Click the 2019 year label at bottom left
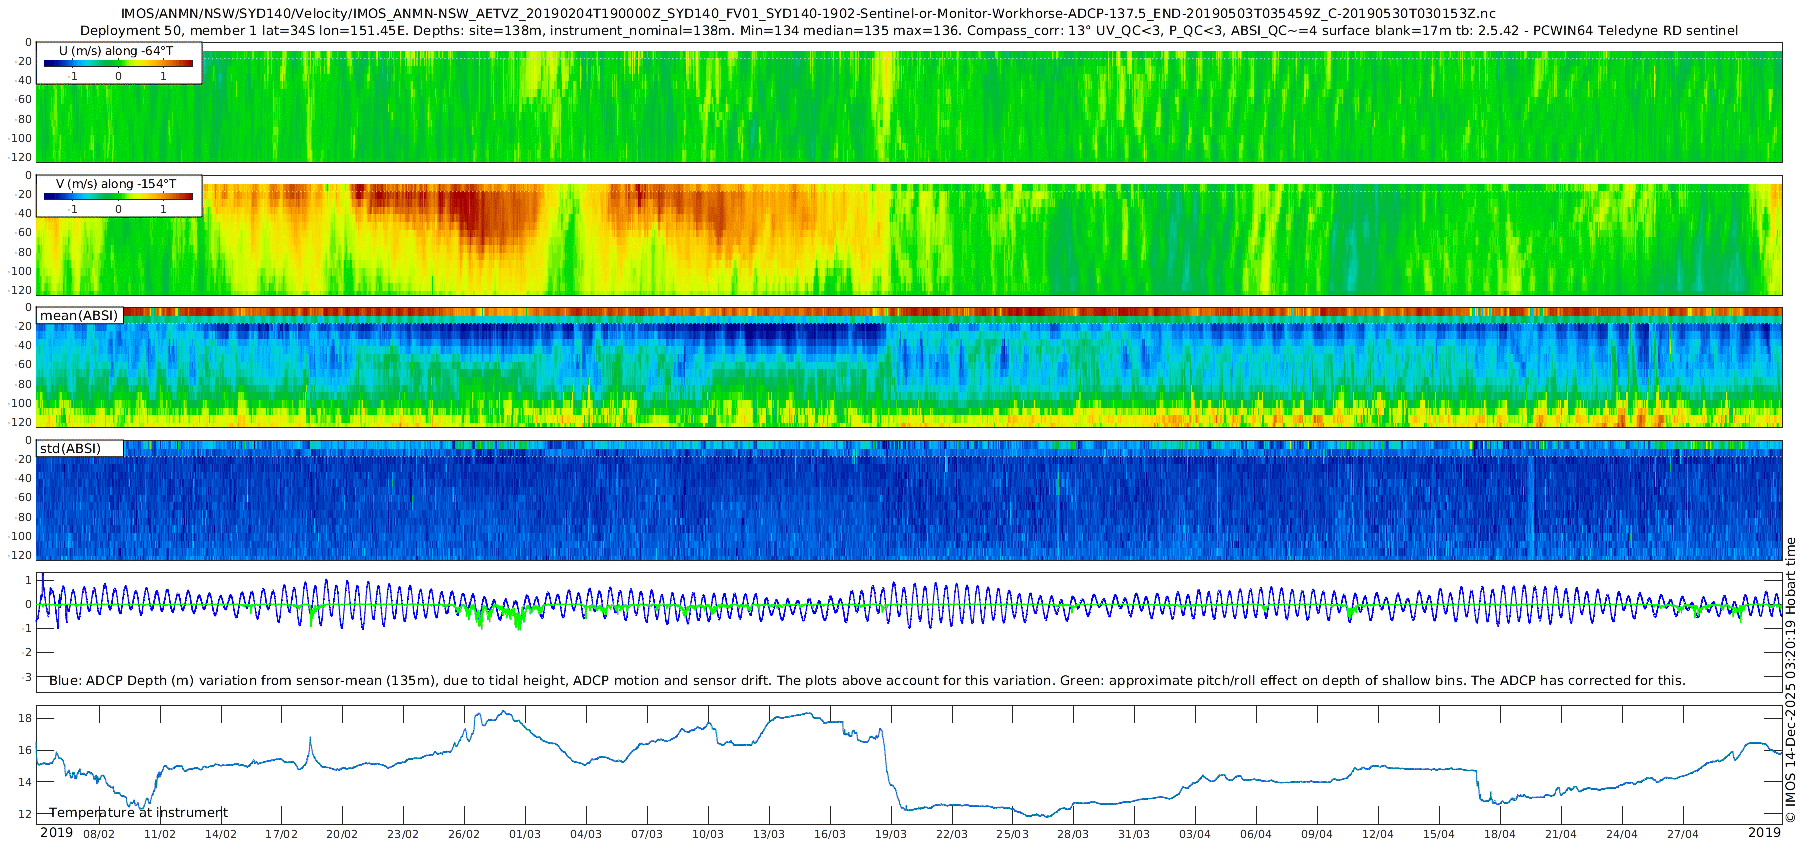The height and width of the screenshot is (850, 1800). [x=56, y=833]
